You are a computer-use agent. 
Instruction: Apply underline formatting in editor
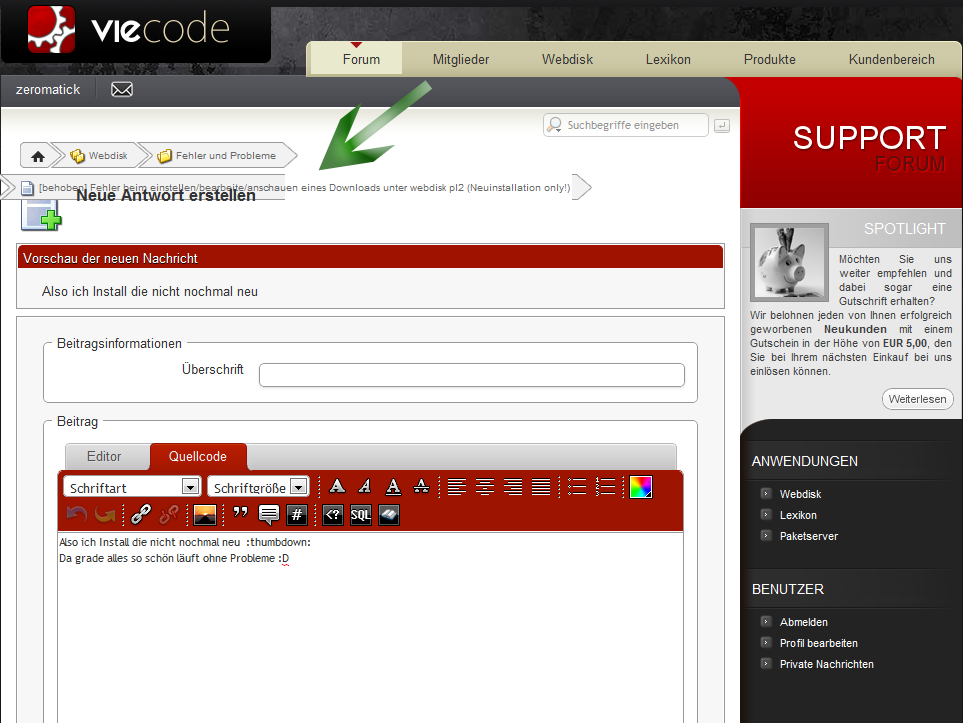(x=393, y=487)
